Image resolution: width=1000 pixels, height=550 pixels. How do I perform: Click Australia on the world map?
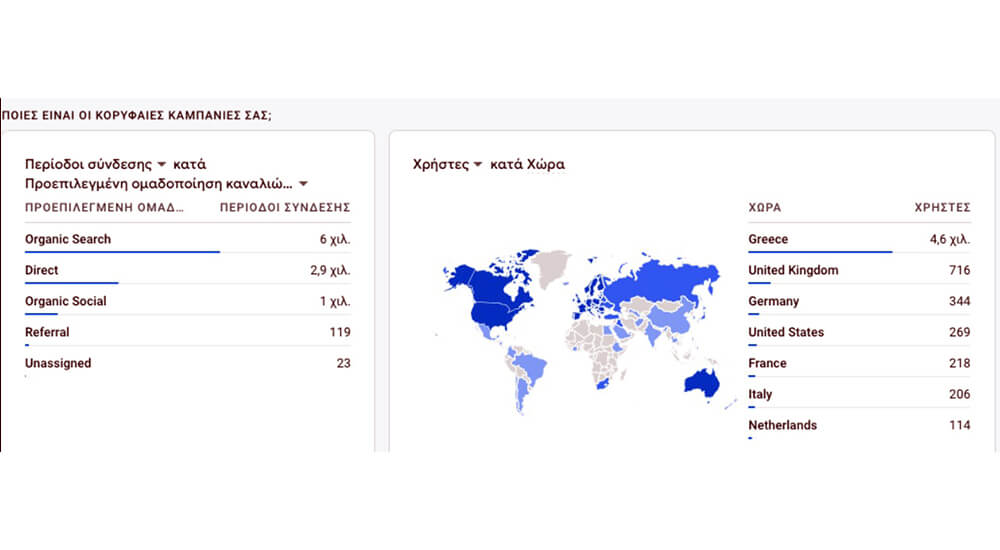pos(702,383)
